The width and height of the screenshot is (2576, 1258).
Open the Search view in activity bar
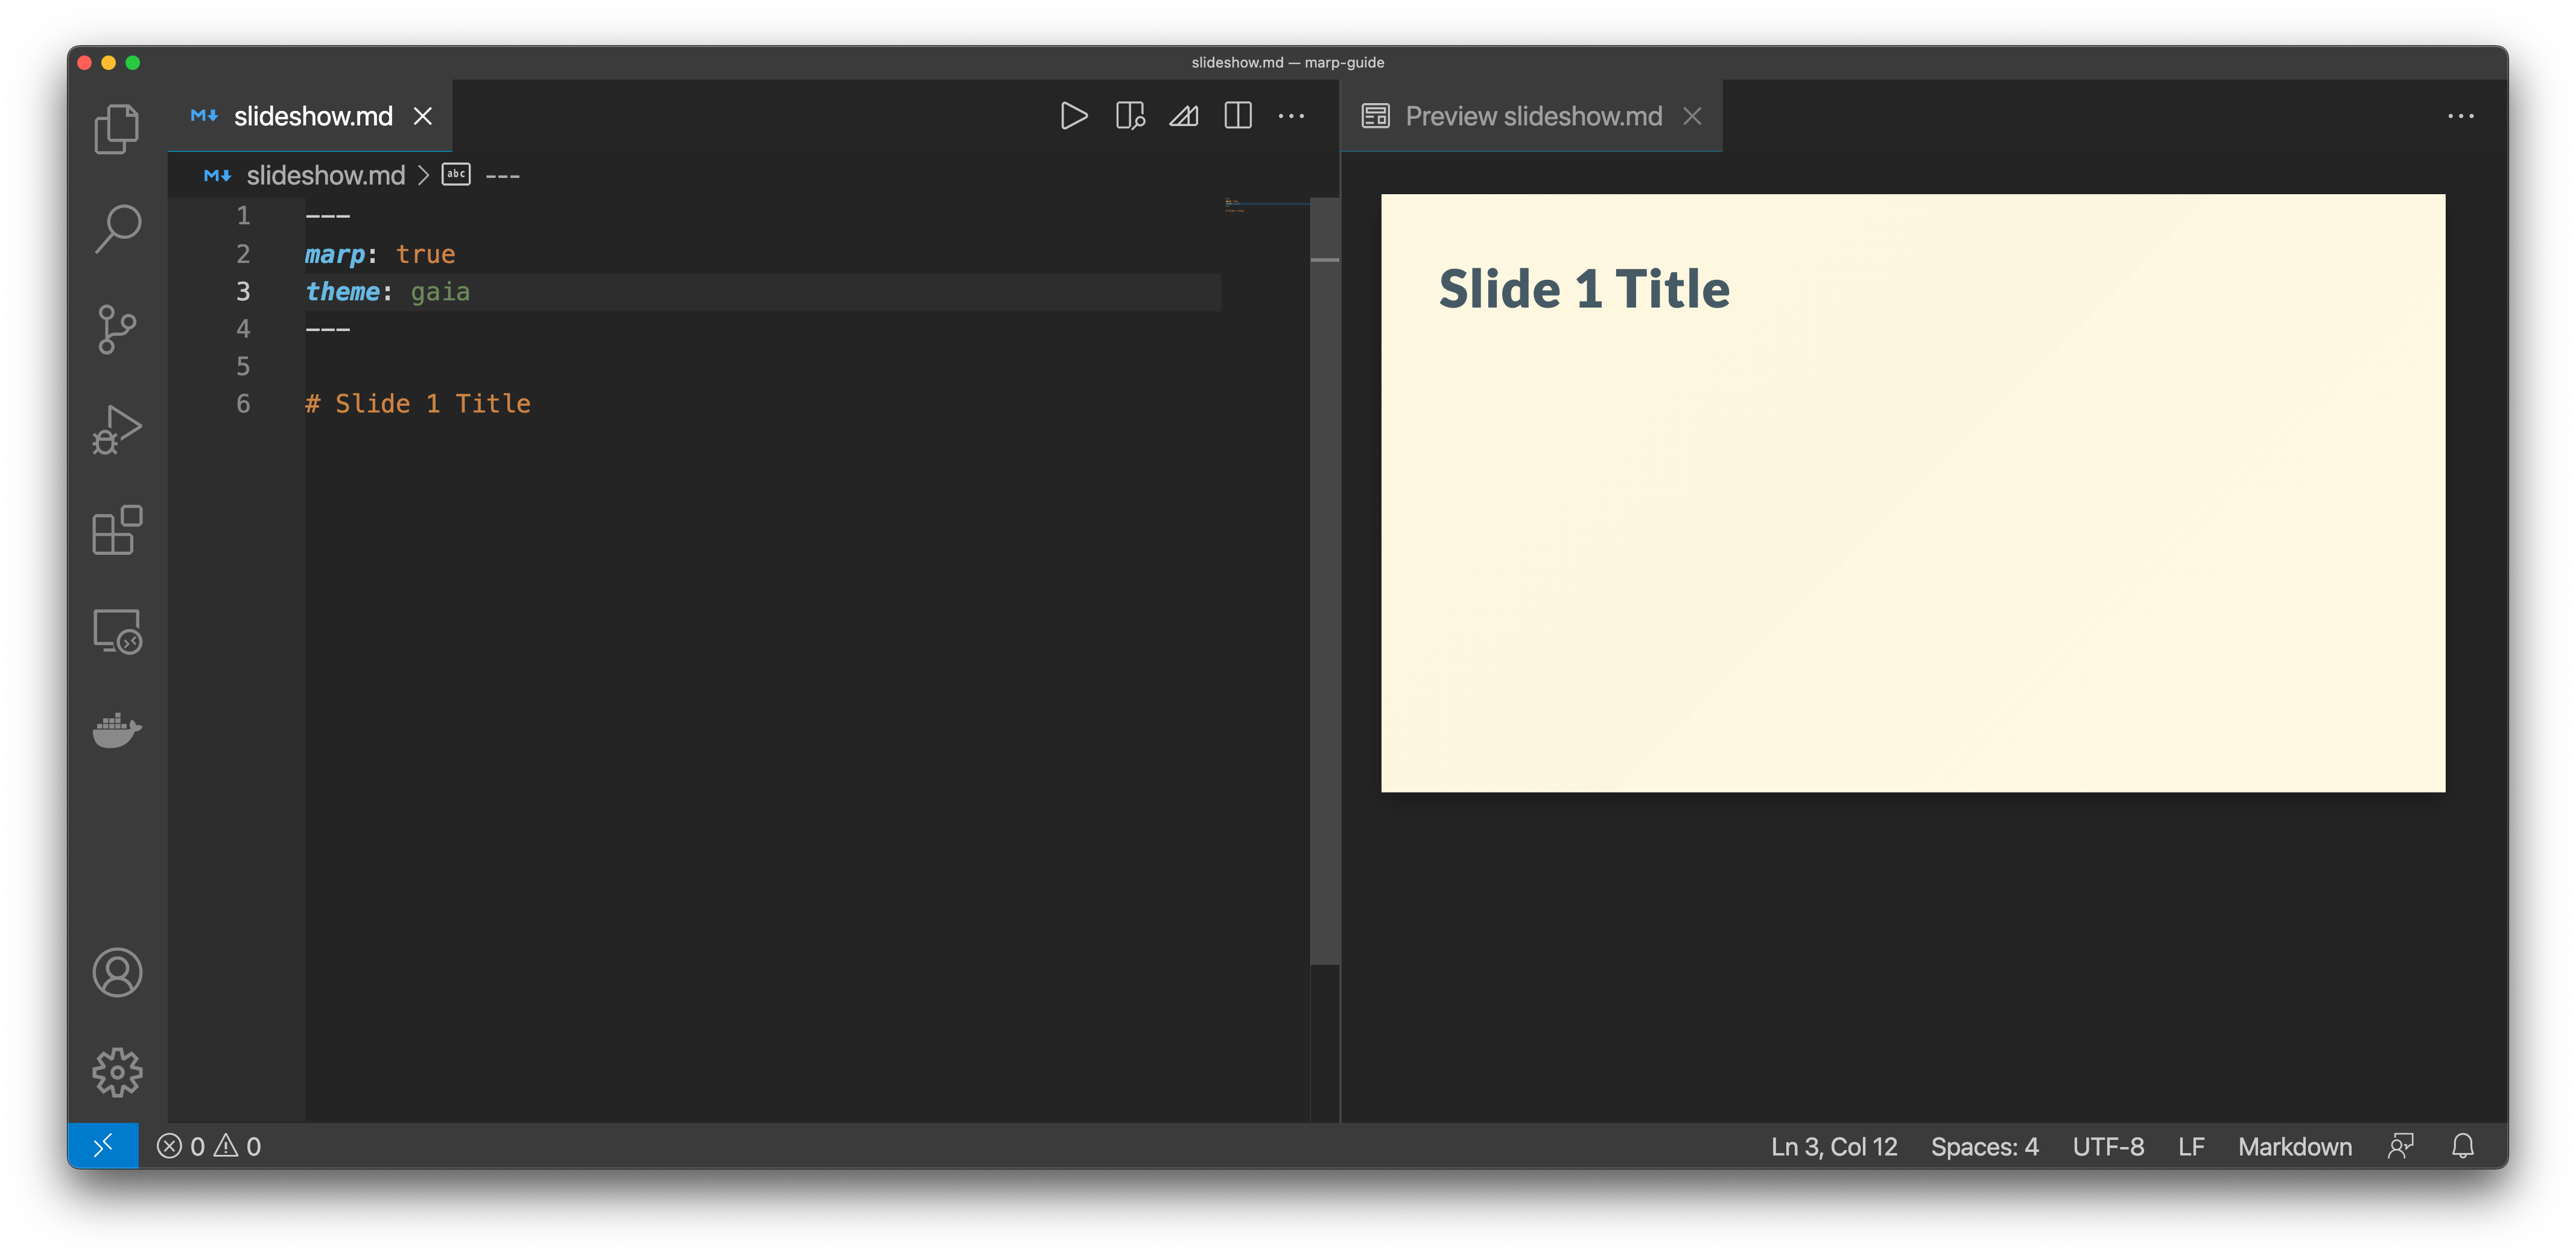coord(117,229)
